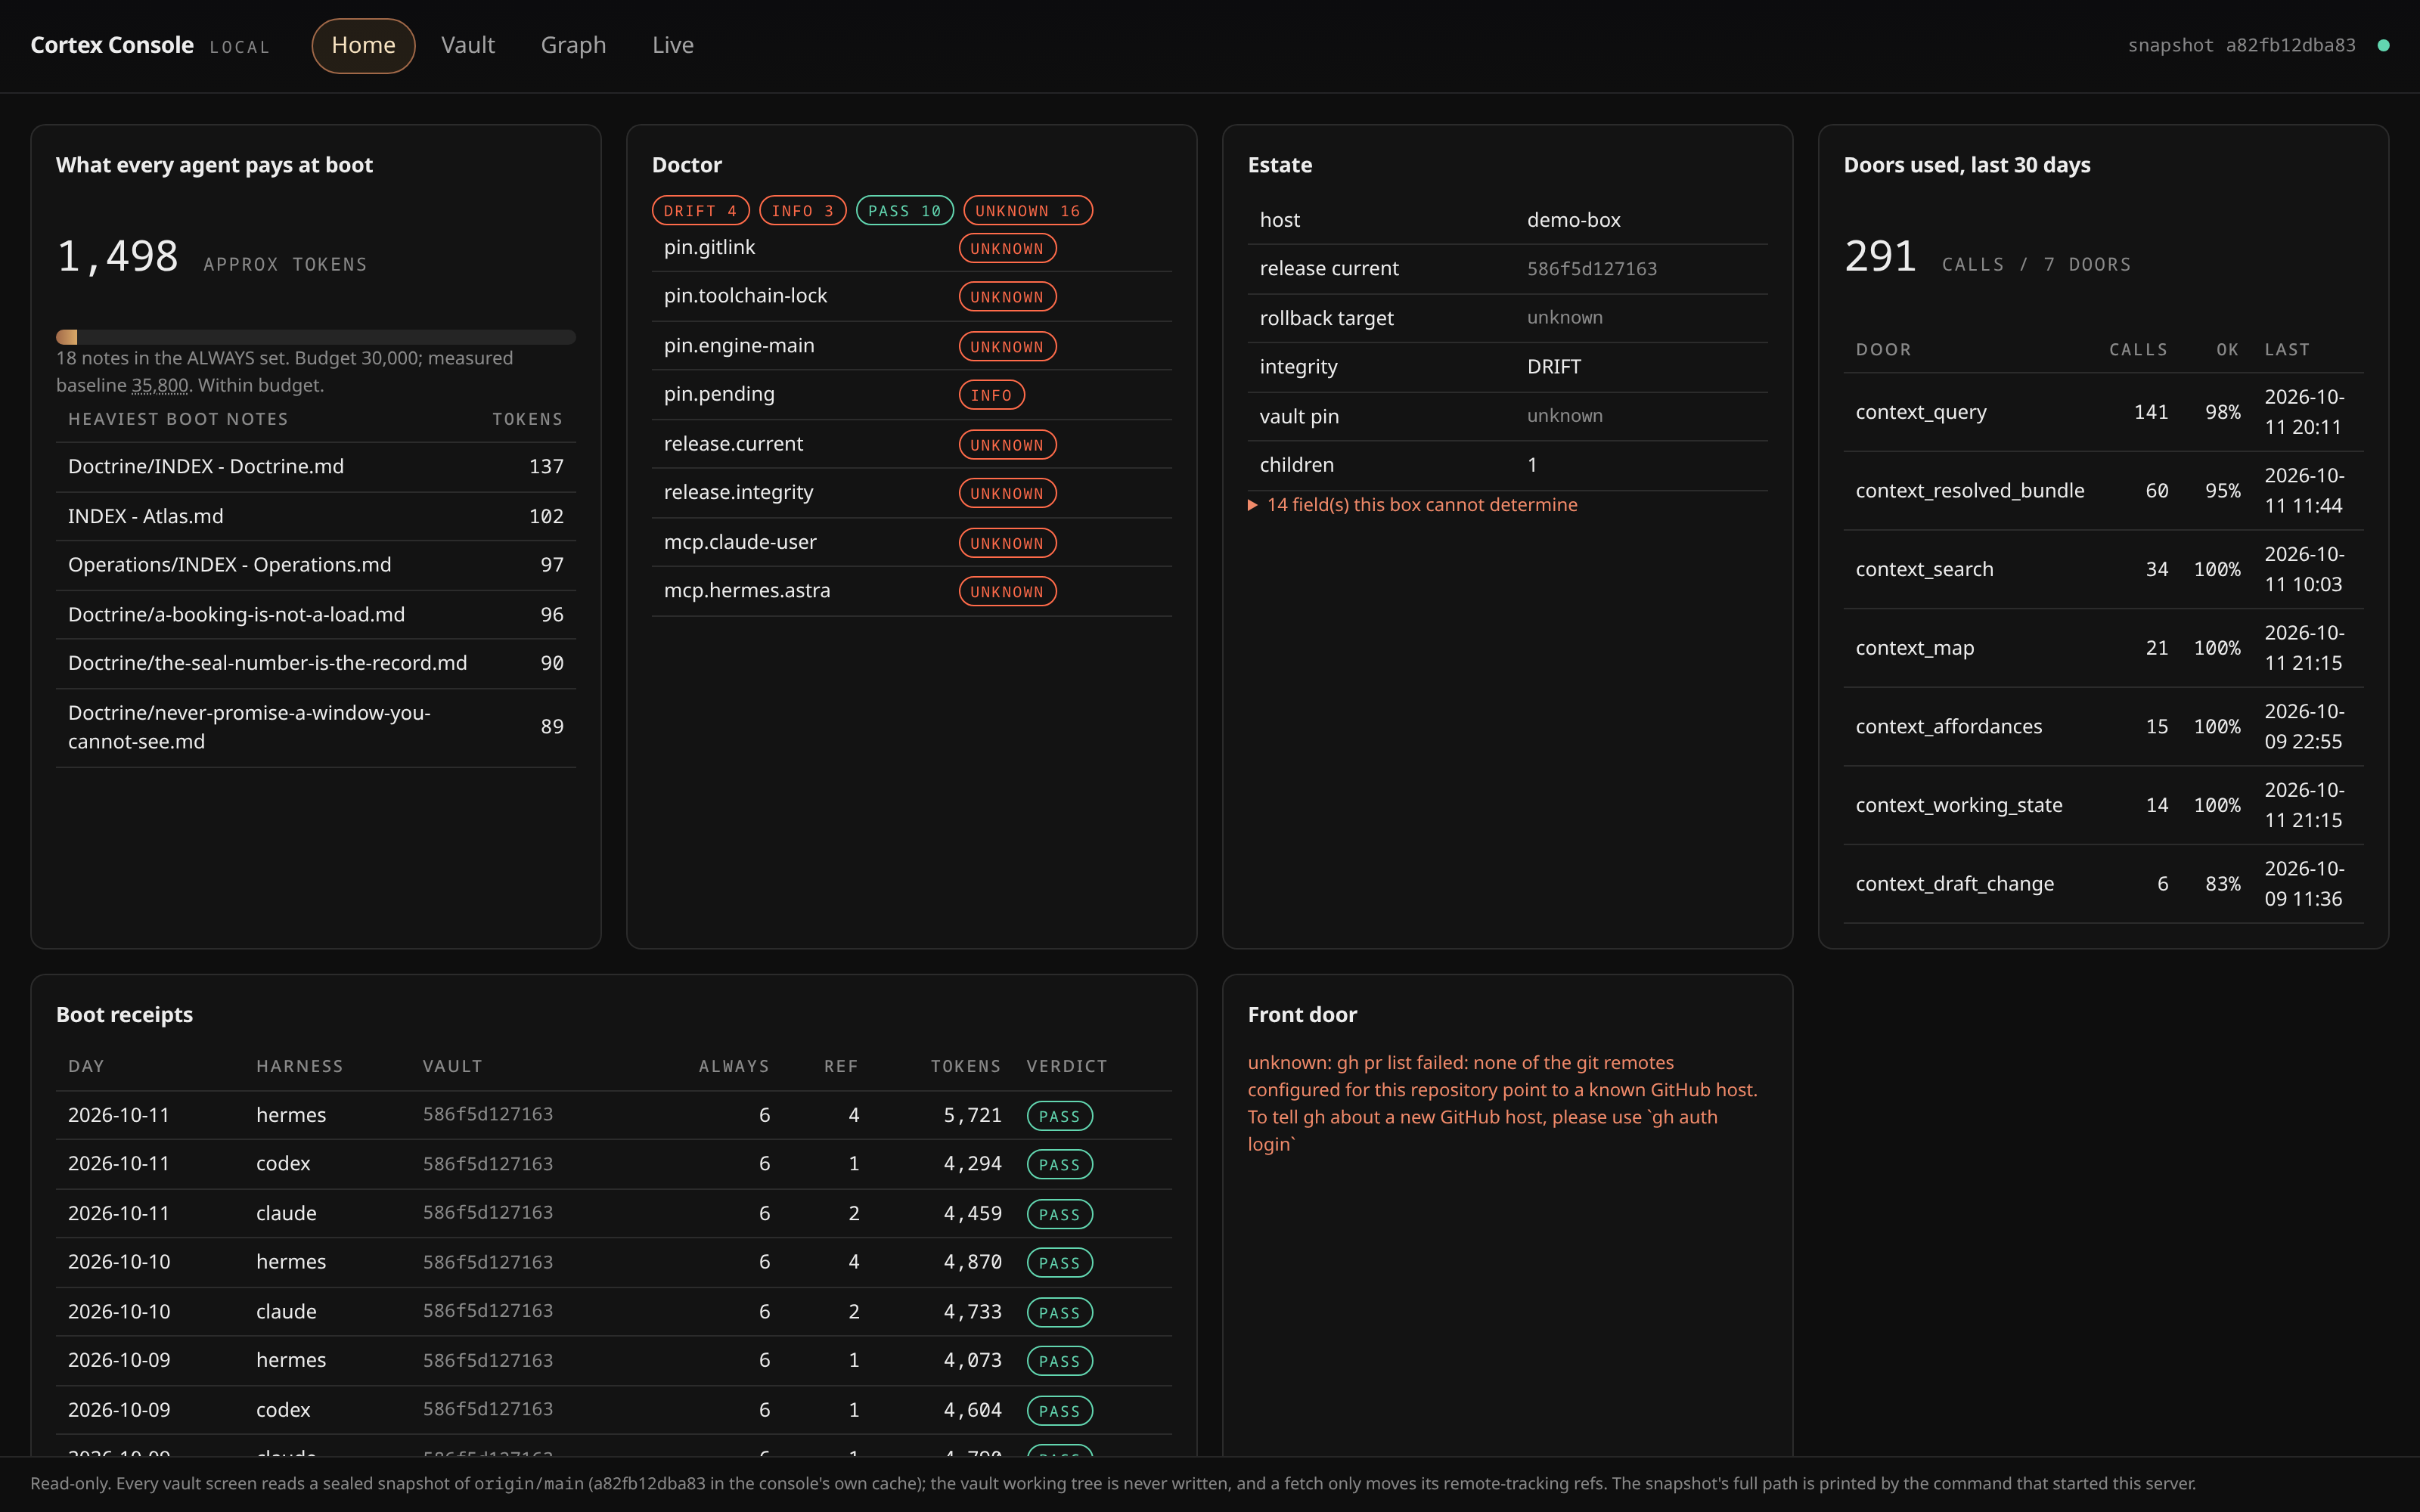Click the Front door gh error message
This screenshot has width=2420, height=1512.
pyautogui.click(x=1502, y=1103)
